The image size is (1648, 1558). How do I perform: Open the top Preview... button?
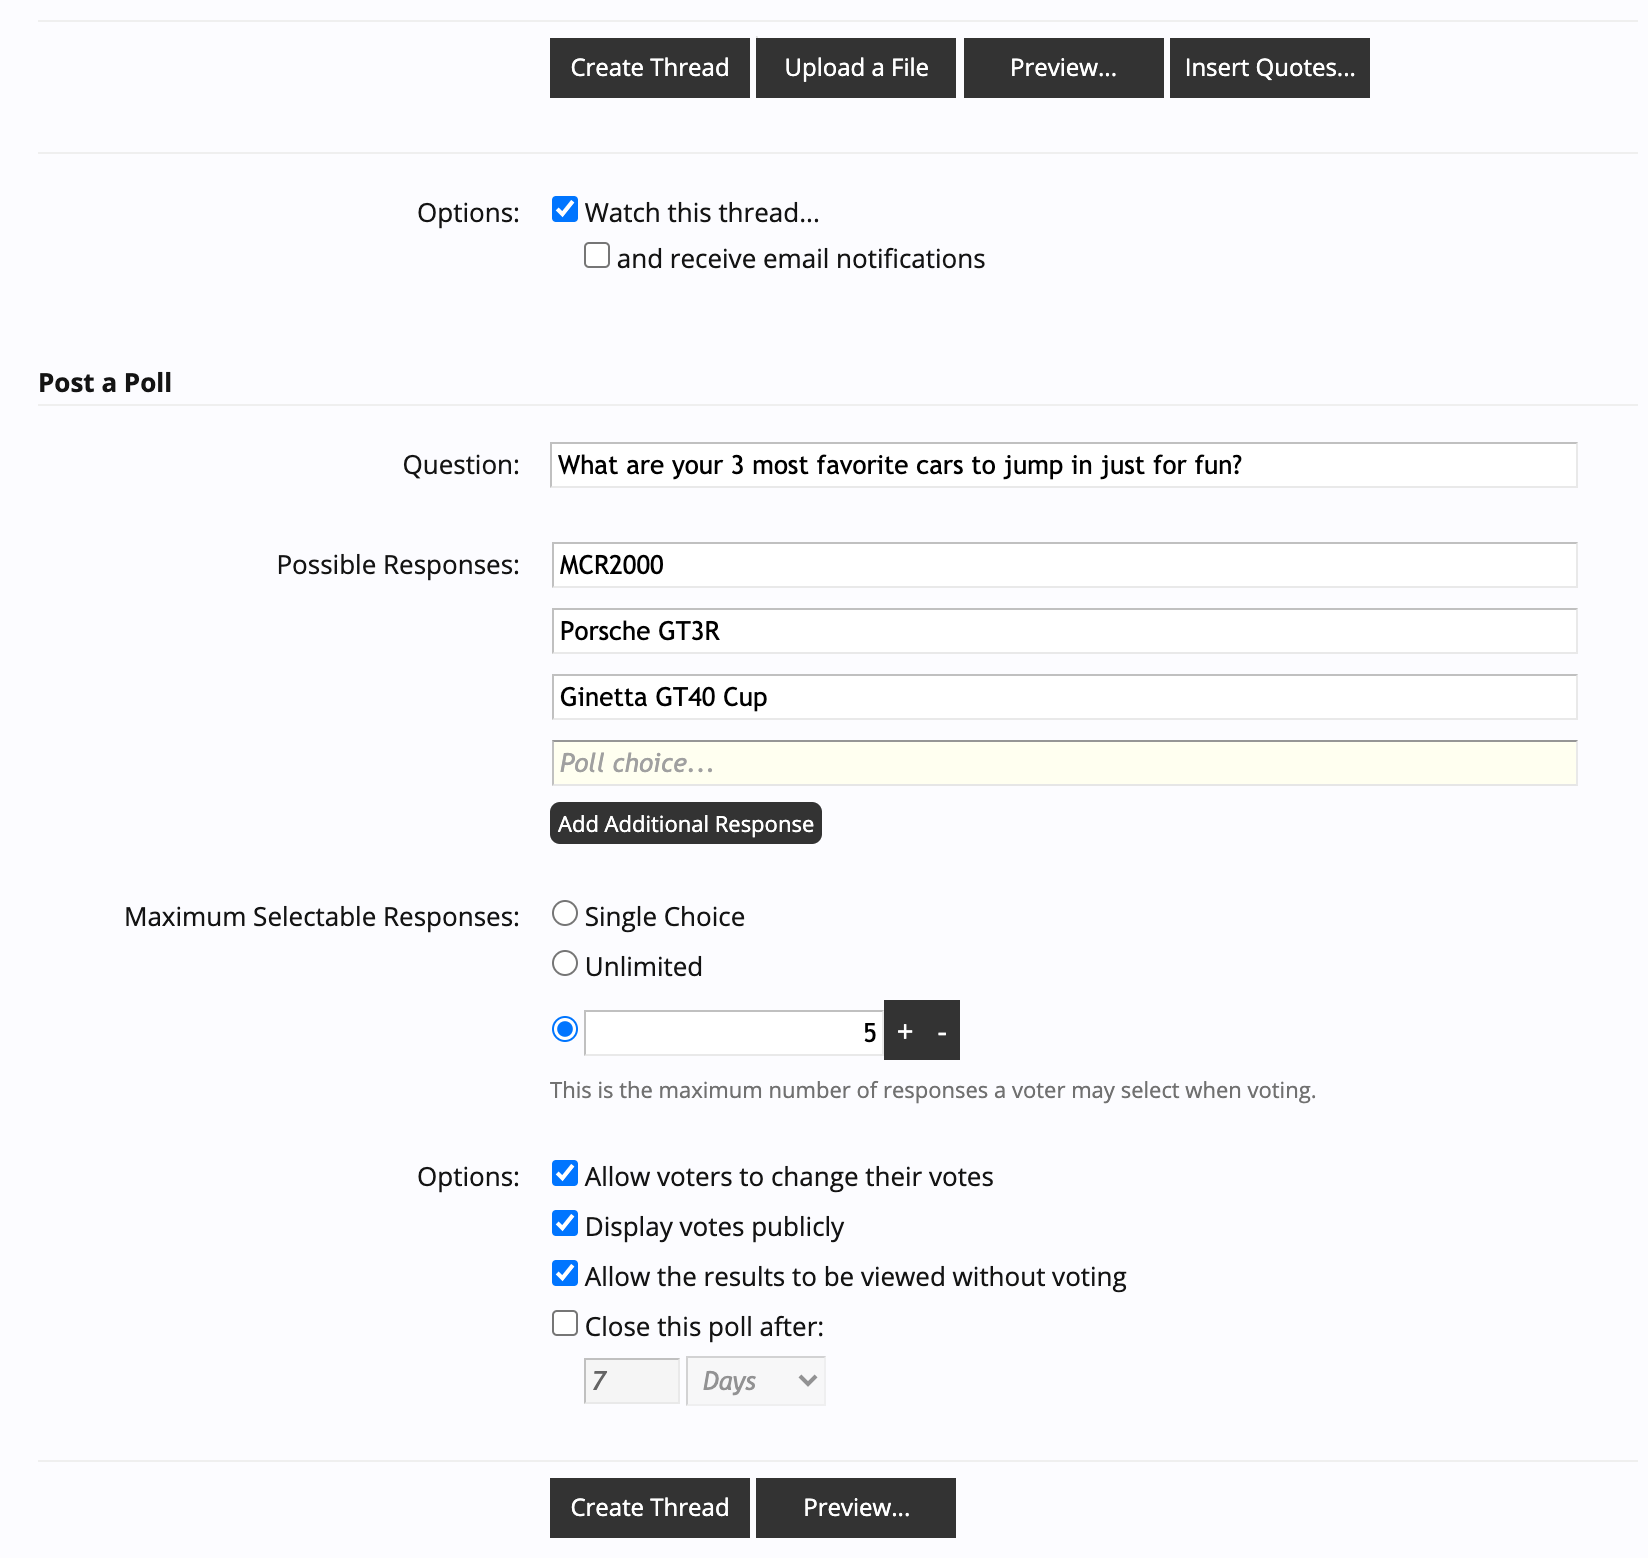[x=1063, y=68]
